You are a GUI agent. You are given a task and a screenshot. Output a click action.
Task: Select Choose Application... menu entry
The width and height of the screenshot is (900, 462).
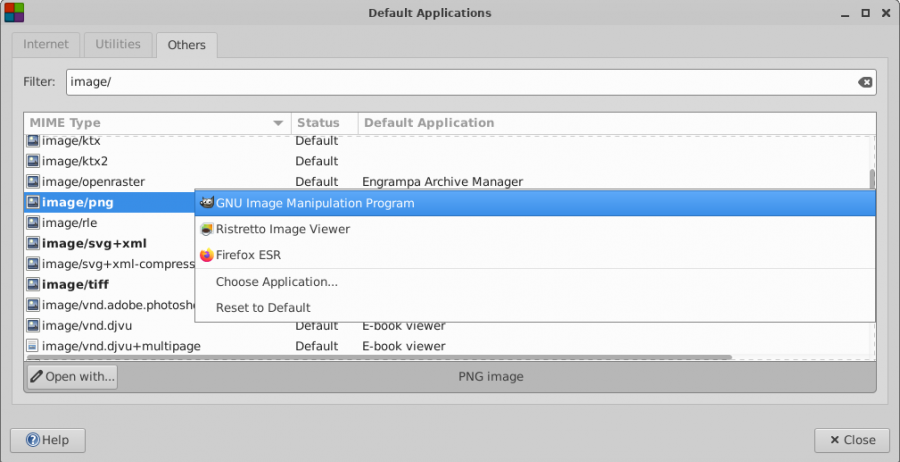(535, 282)
